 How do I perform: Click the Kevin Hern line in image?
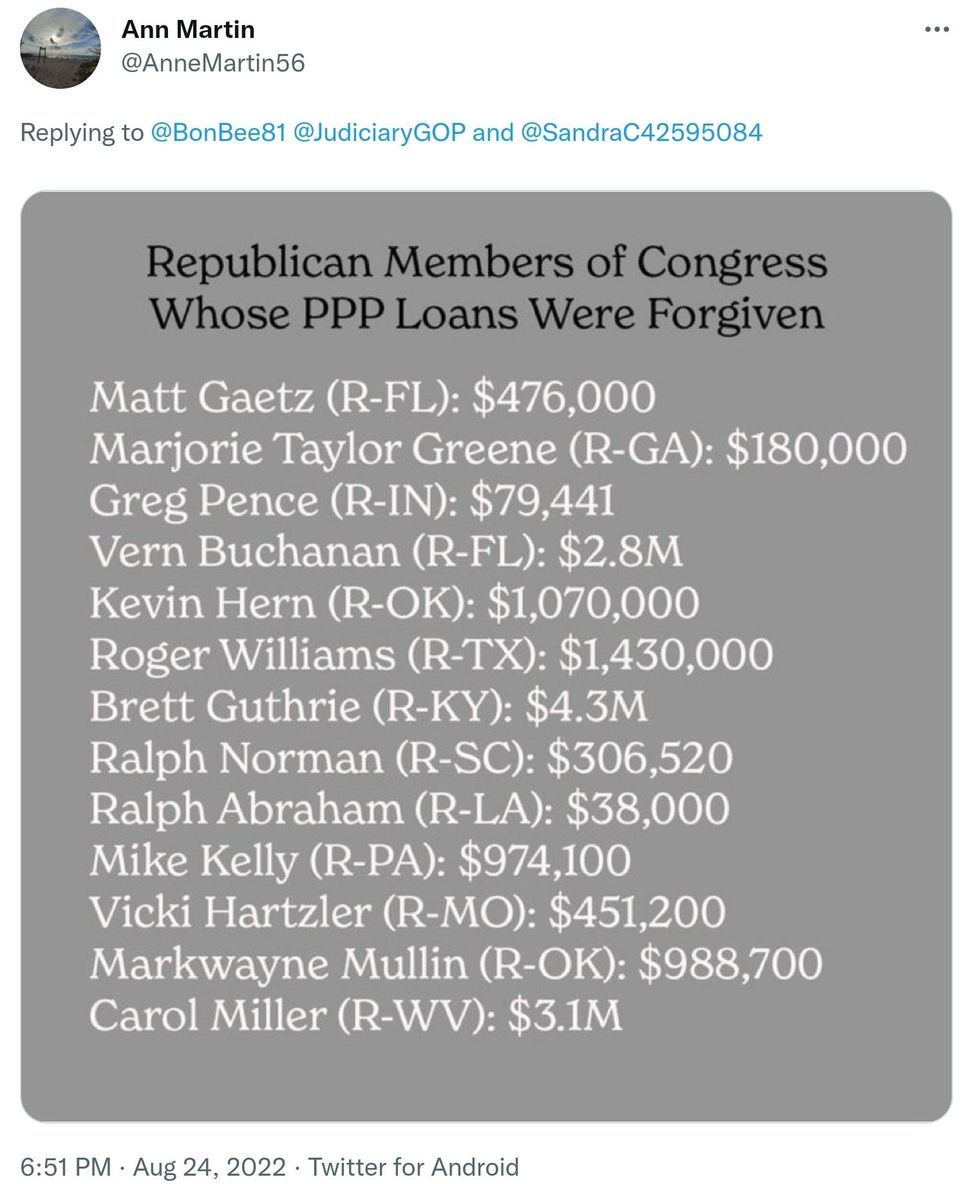point(394,603)
